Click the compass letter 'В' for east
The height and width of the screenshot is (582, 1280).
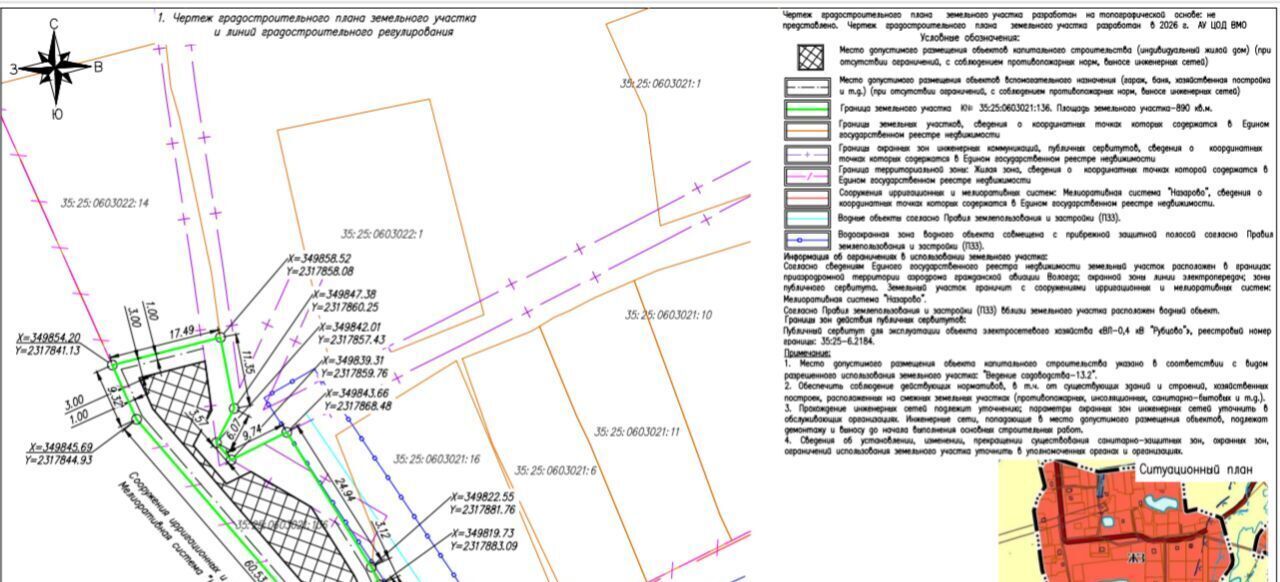[98, 68]
